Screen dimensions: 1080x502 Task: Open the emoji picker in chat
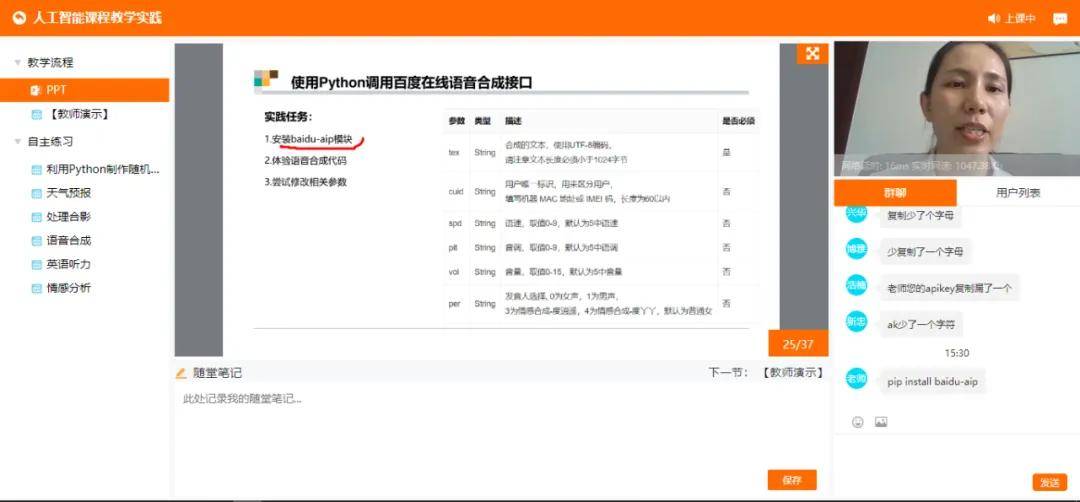click(x=858, y=422)
